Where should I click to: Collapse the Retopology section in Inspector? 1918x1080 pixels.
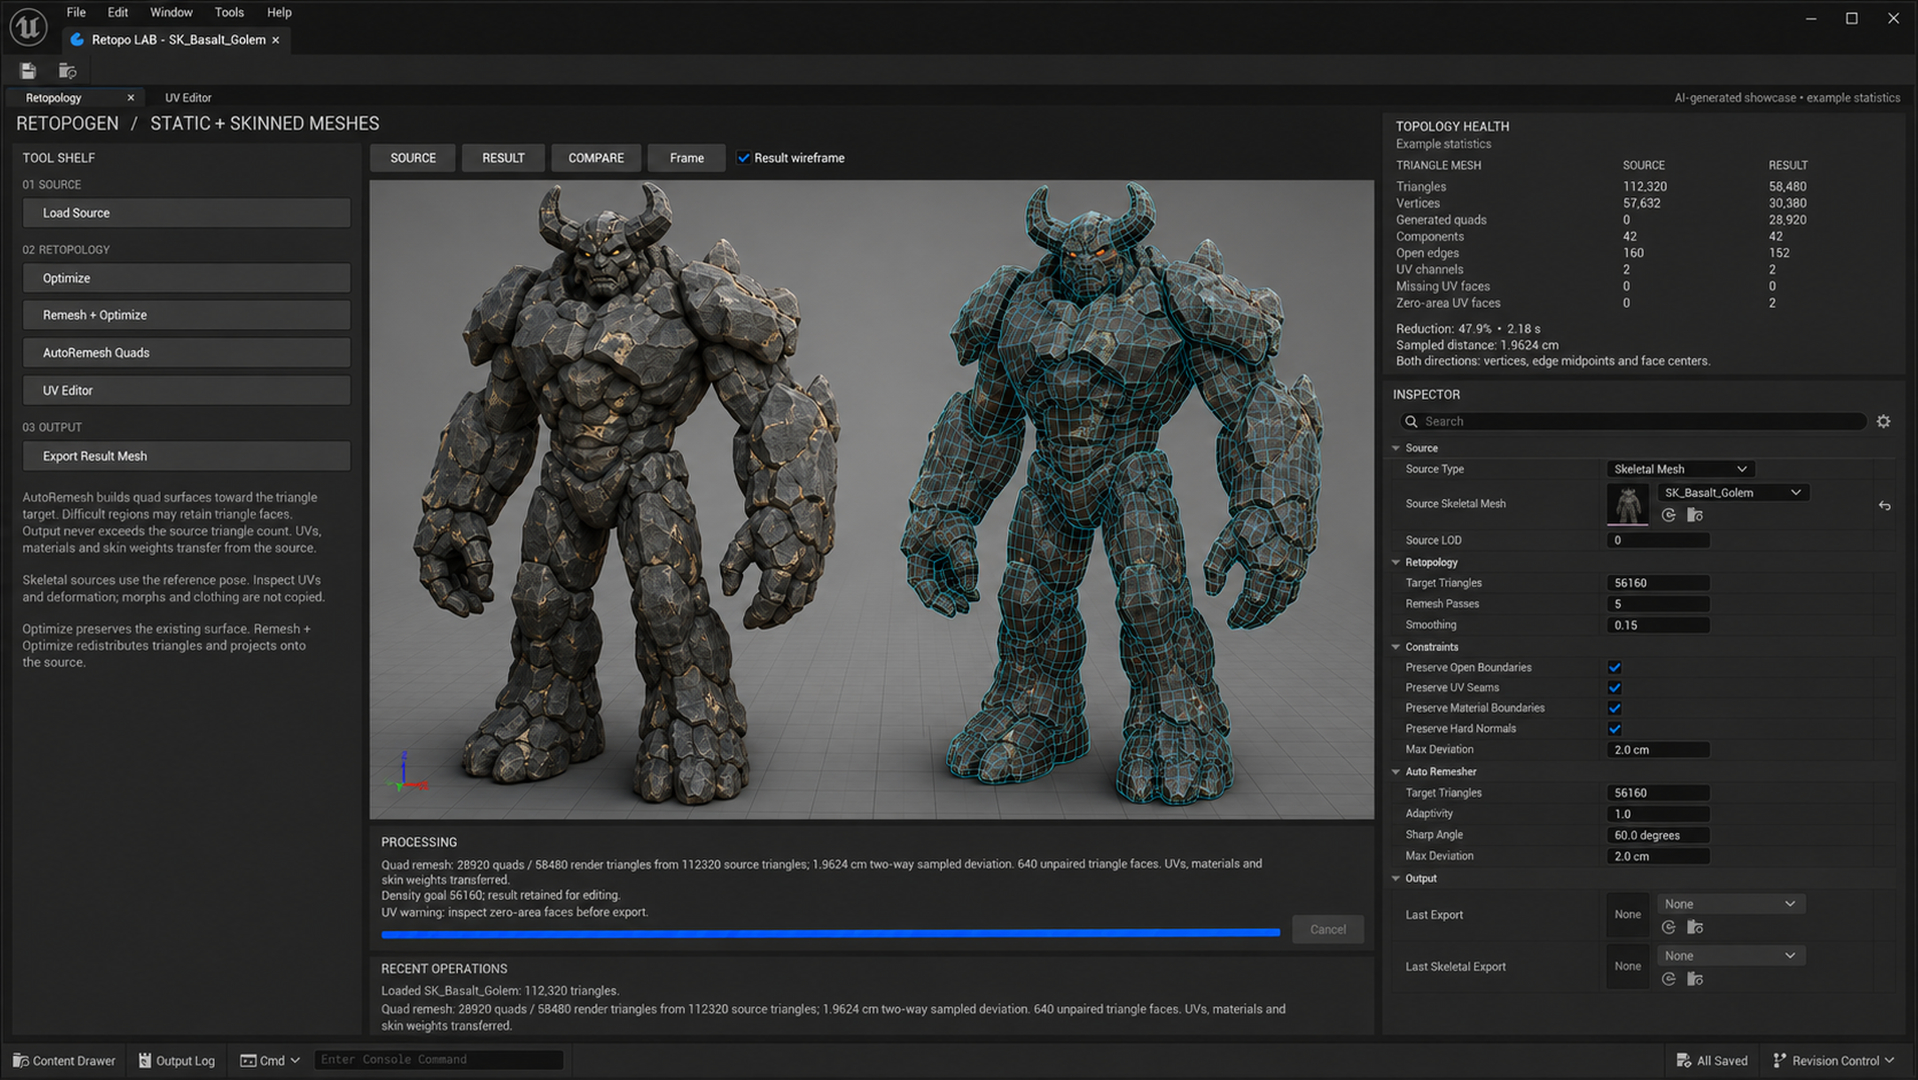[1396, 563]
